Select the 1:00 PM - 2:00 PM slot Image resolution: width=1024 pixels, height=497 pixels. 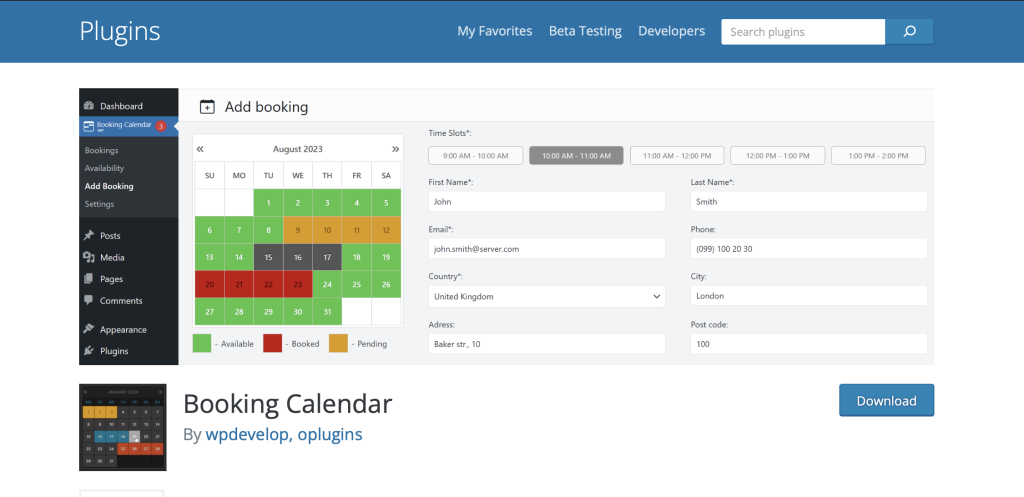click(x=878, y=155)
